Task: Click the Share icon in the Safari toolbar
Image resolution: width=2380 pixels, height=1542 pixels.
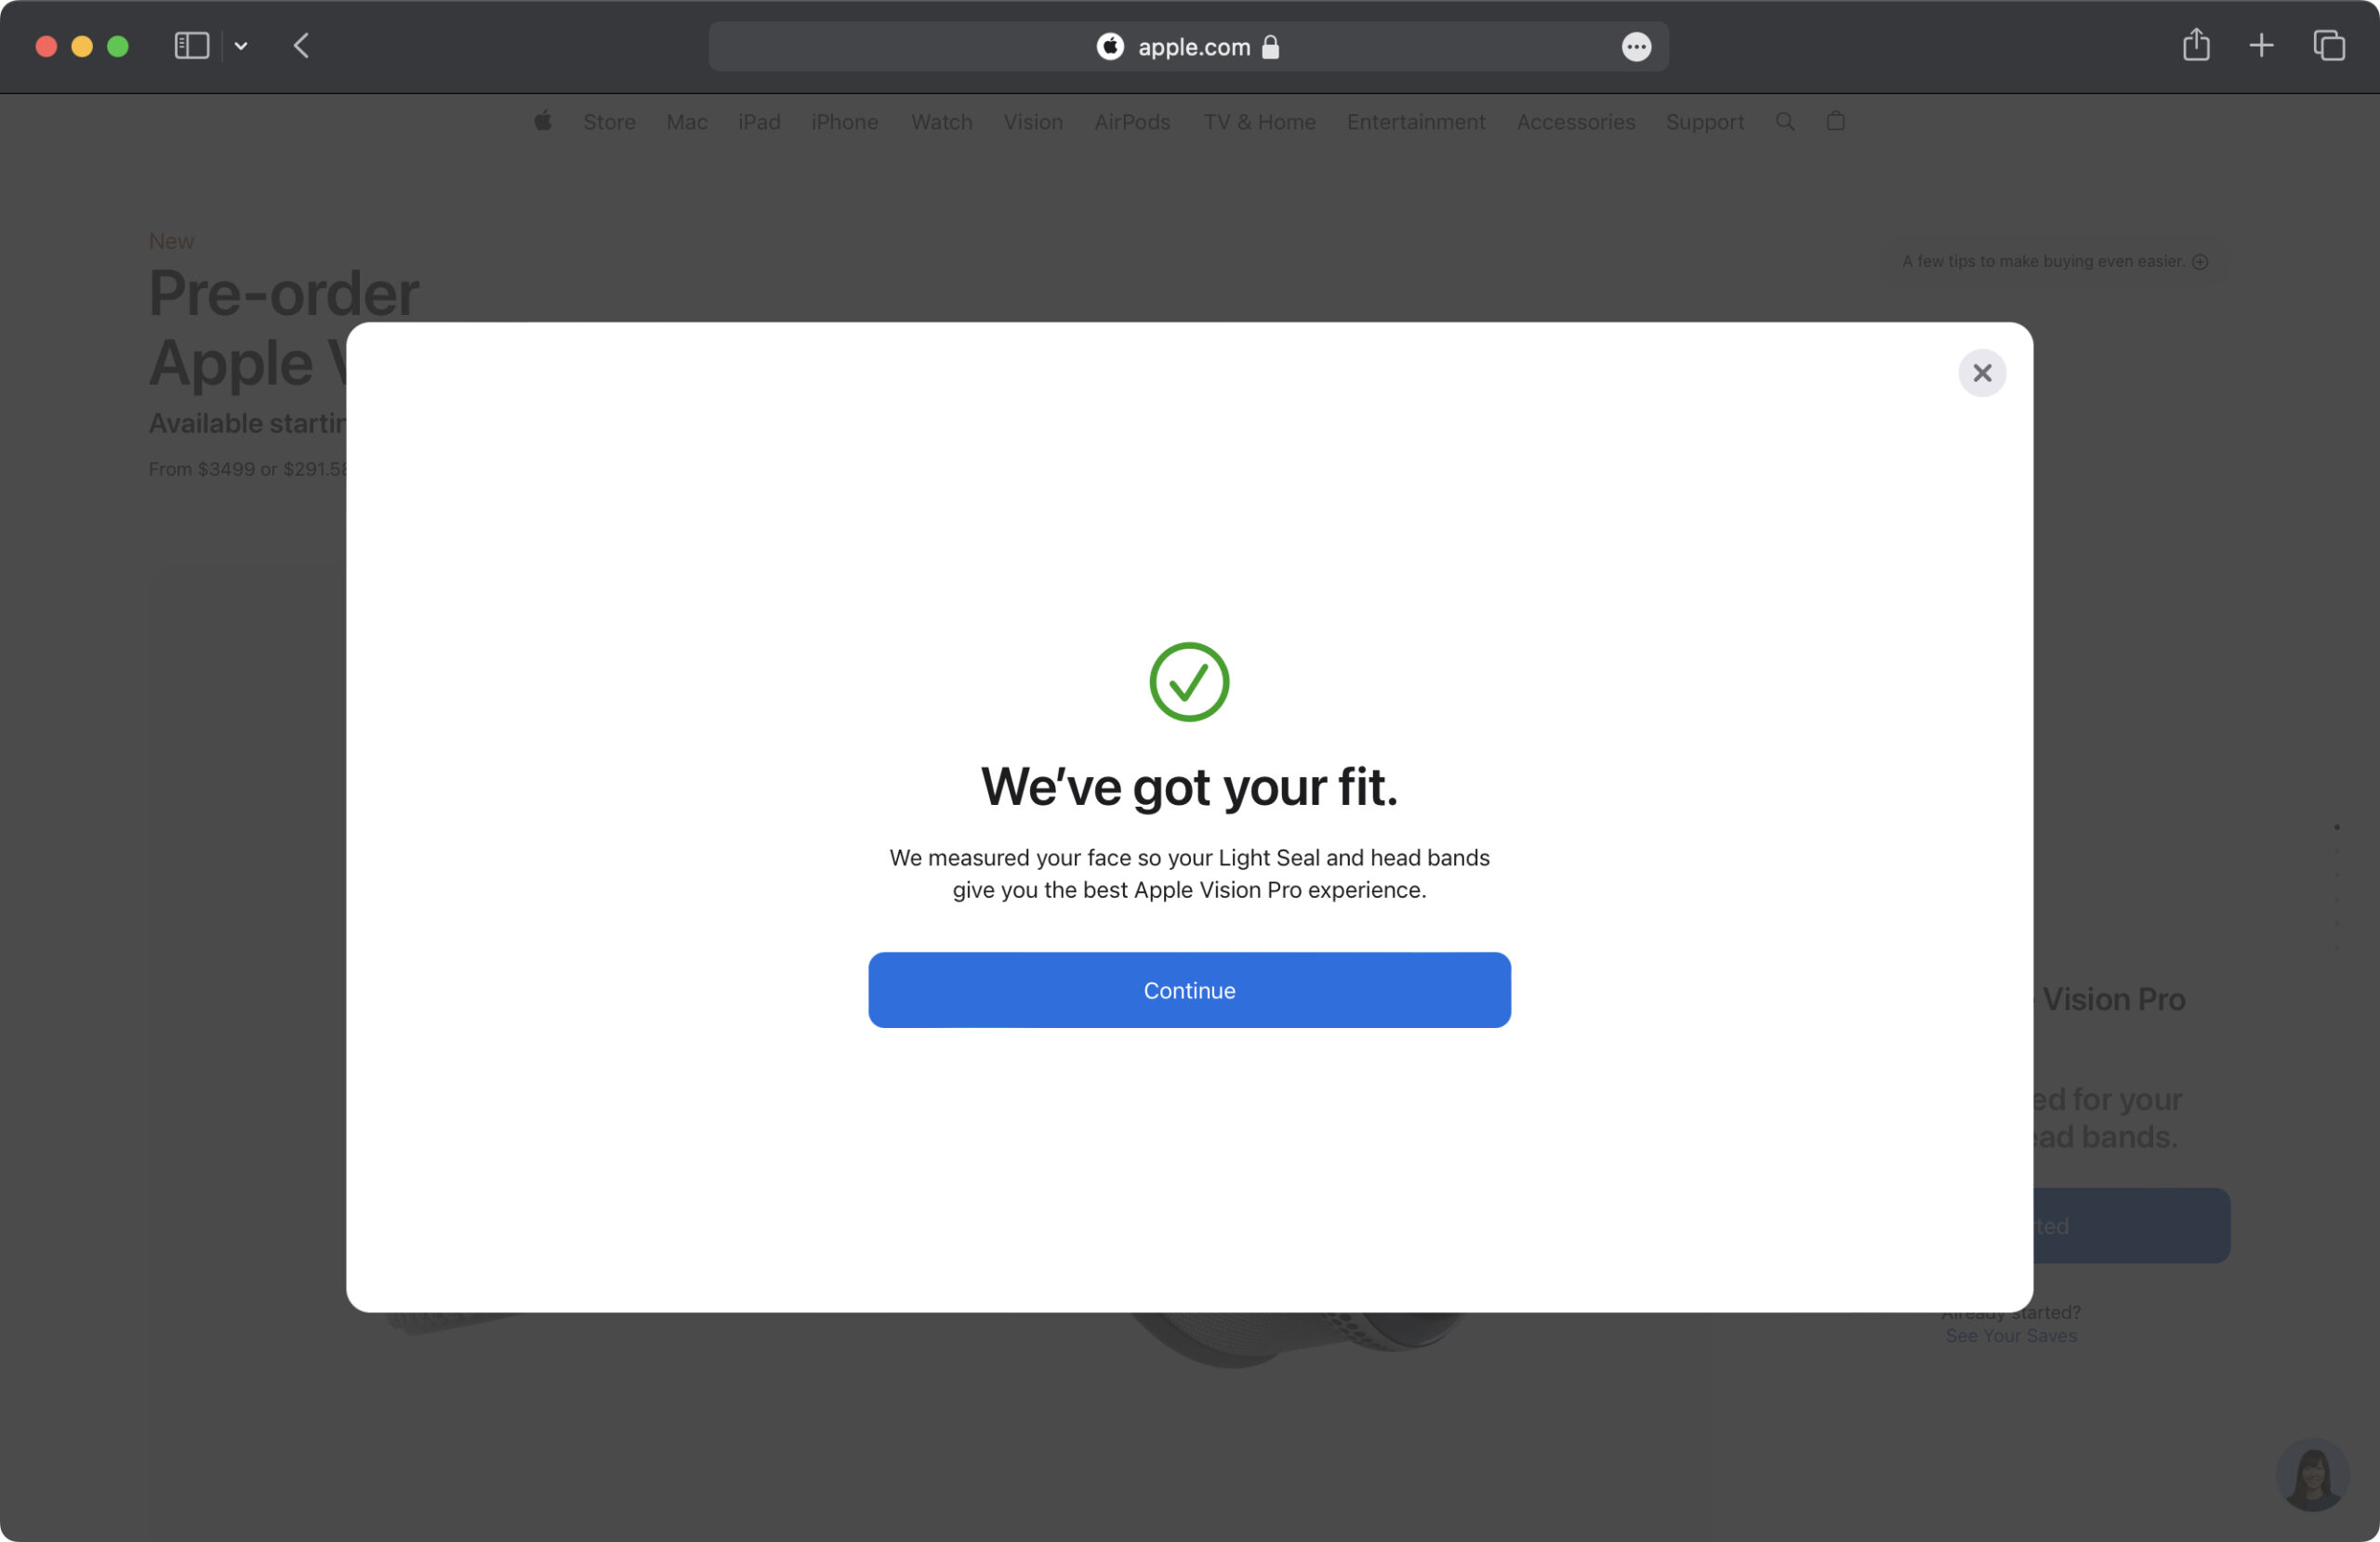Action: 2196,45
